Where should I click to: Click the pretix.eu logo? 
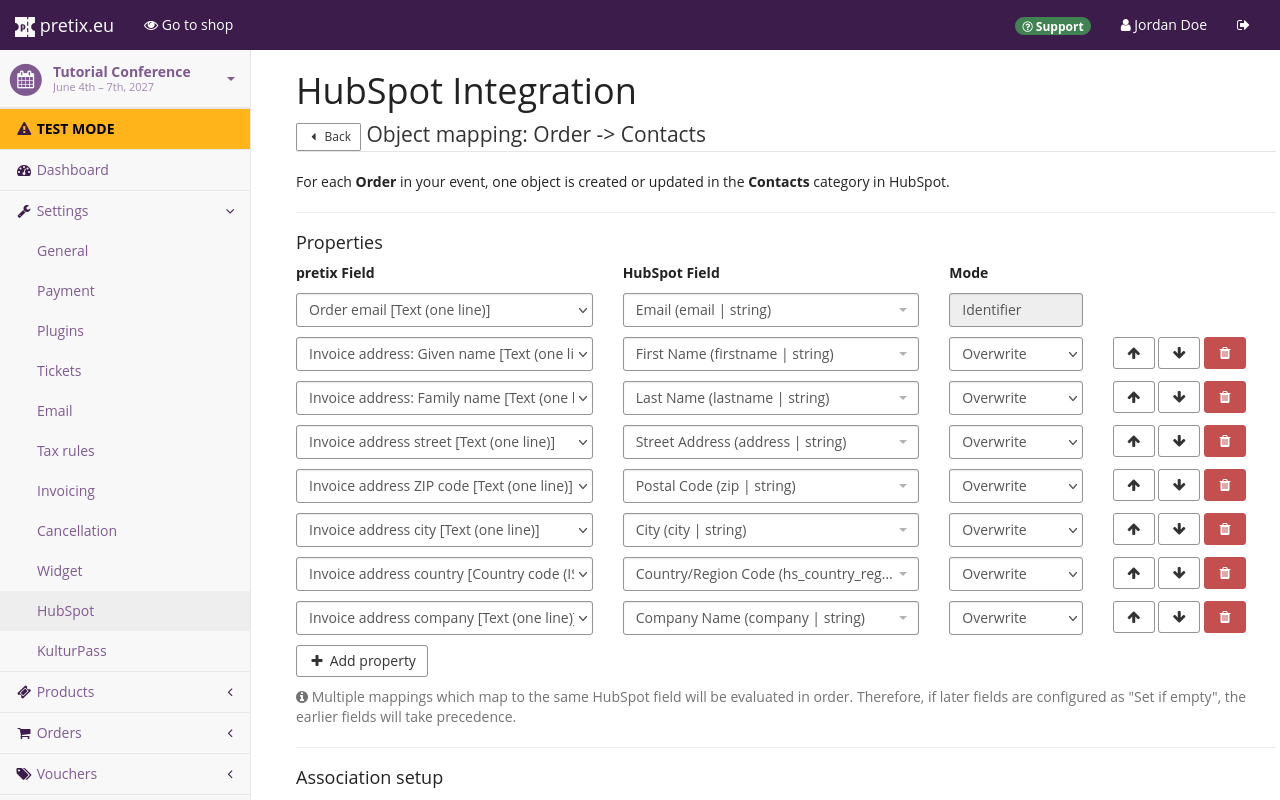point(65,25)
